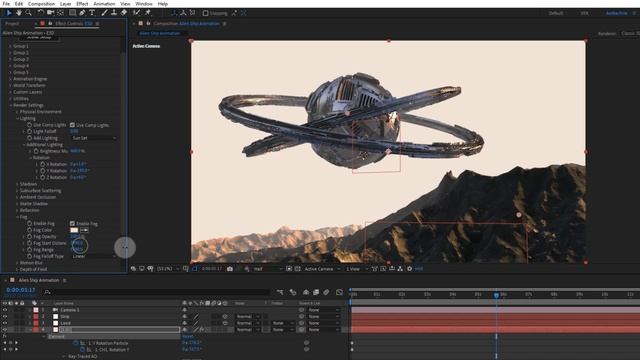Open the Layer menu
Viewport: 640px width, 360px height.
pos(65,4)
